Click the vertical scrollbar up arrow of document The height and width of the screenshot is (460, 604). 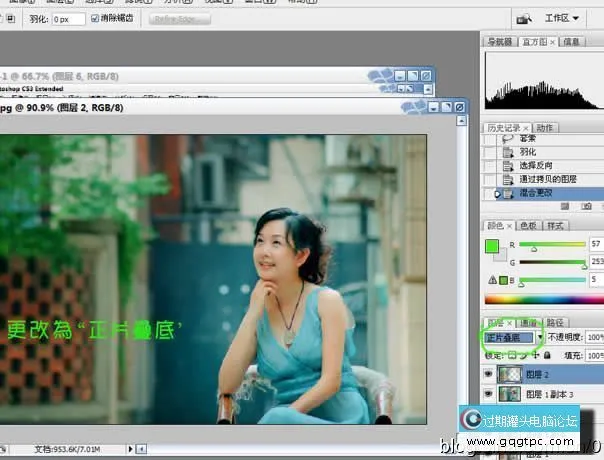(x=461, y=121)
